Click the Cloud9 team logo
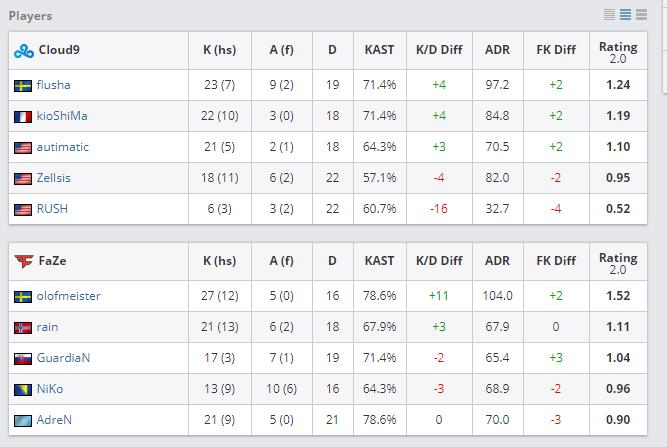The width and height of the screenshot is (667, 447). click(24, 50)
